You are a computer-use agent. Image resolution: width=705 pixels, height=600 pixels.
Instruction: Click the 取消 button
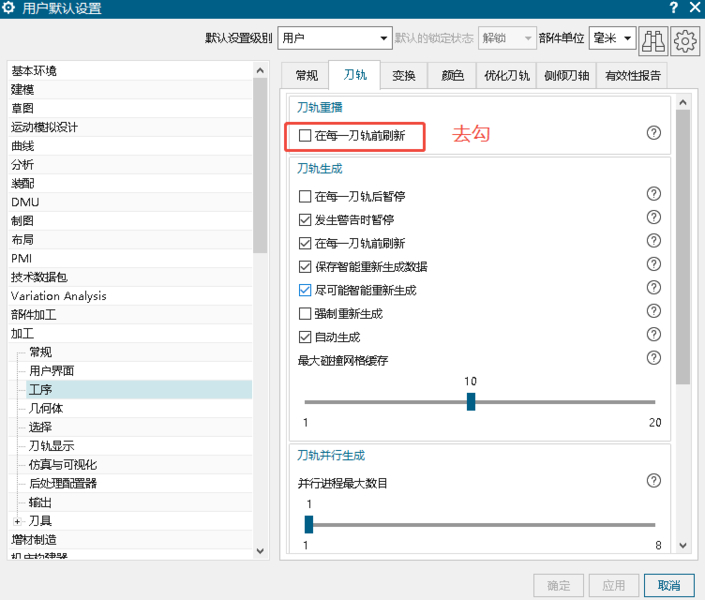pyautogui.click(x=669, y=585)
